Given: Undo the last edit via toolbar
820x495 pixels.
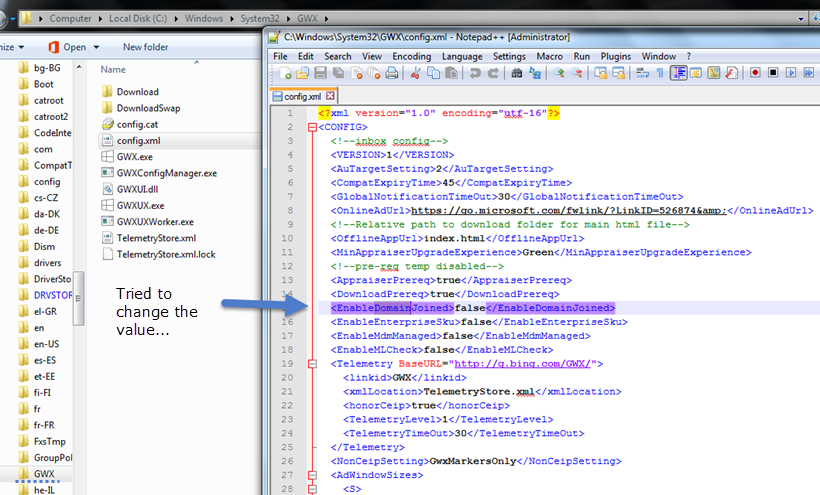Looking at the screenshot, I should pyautogui.click(x=475, y=73).
